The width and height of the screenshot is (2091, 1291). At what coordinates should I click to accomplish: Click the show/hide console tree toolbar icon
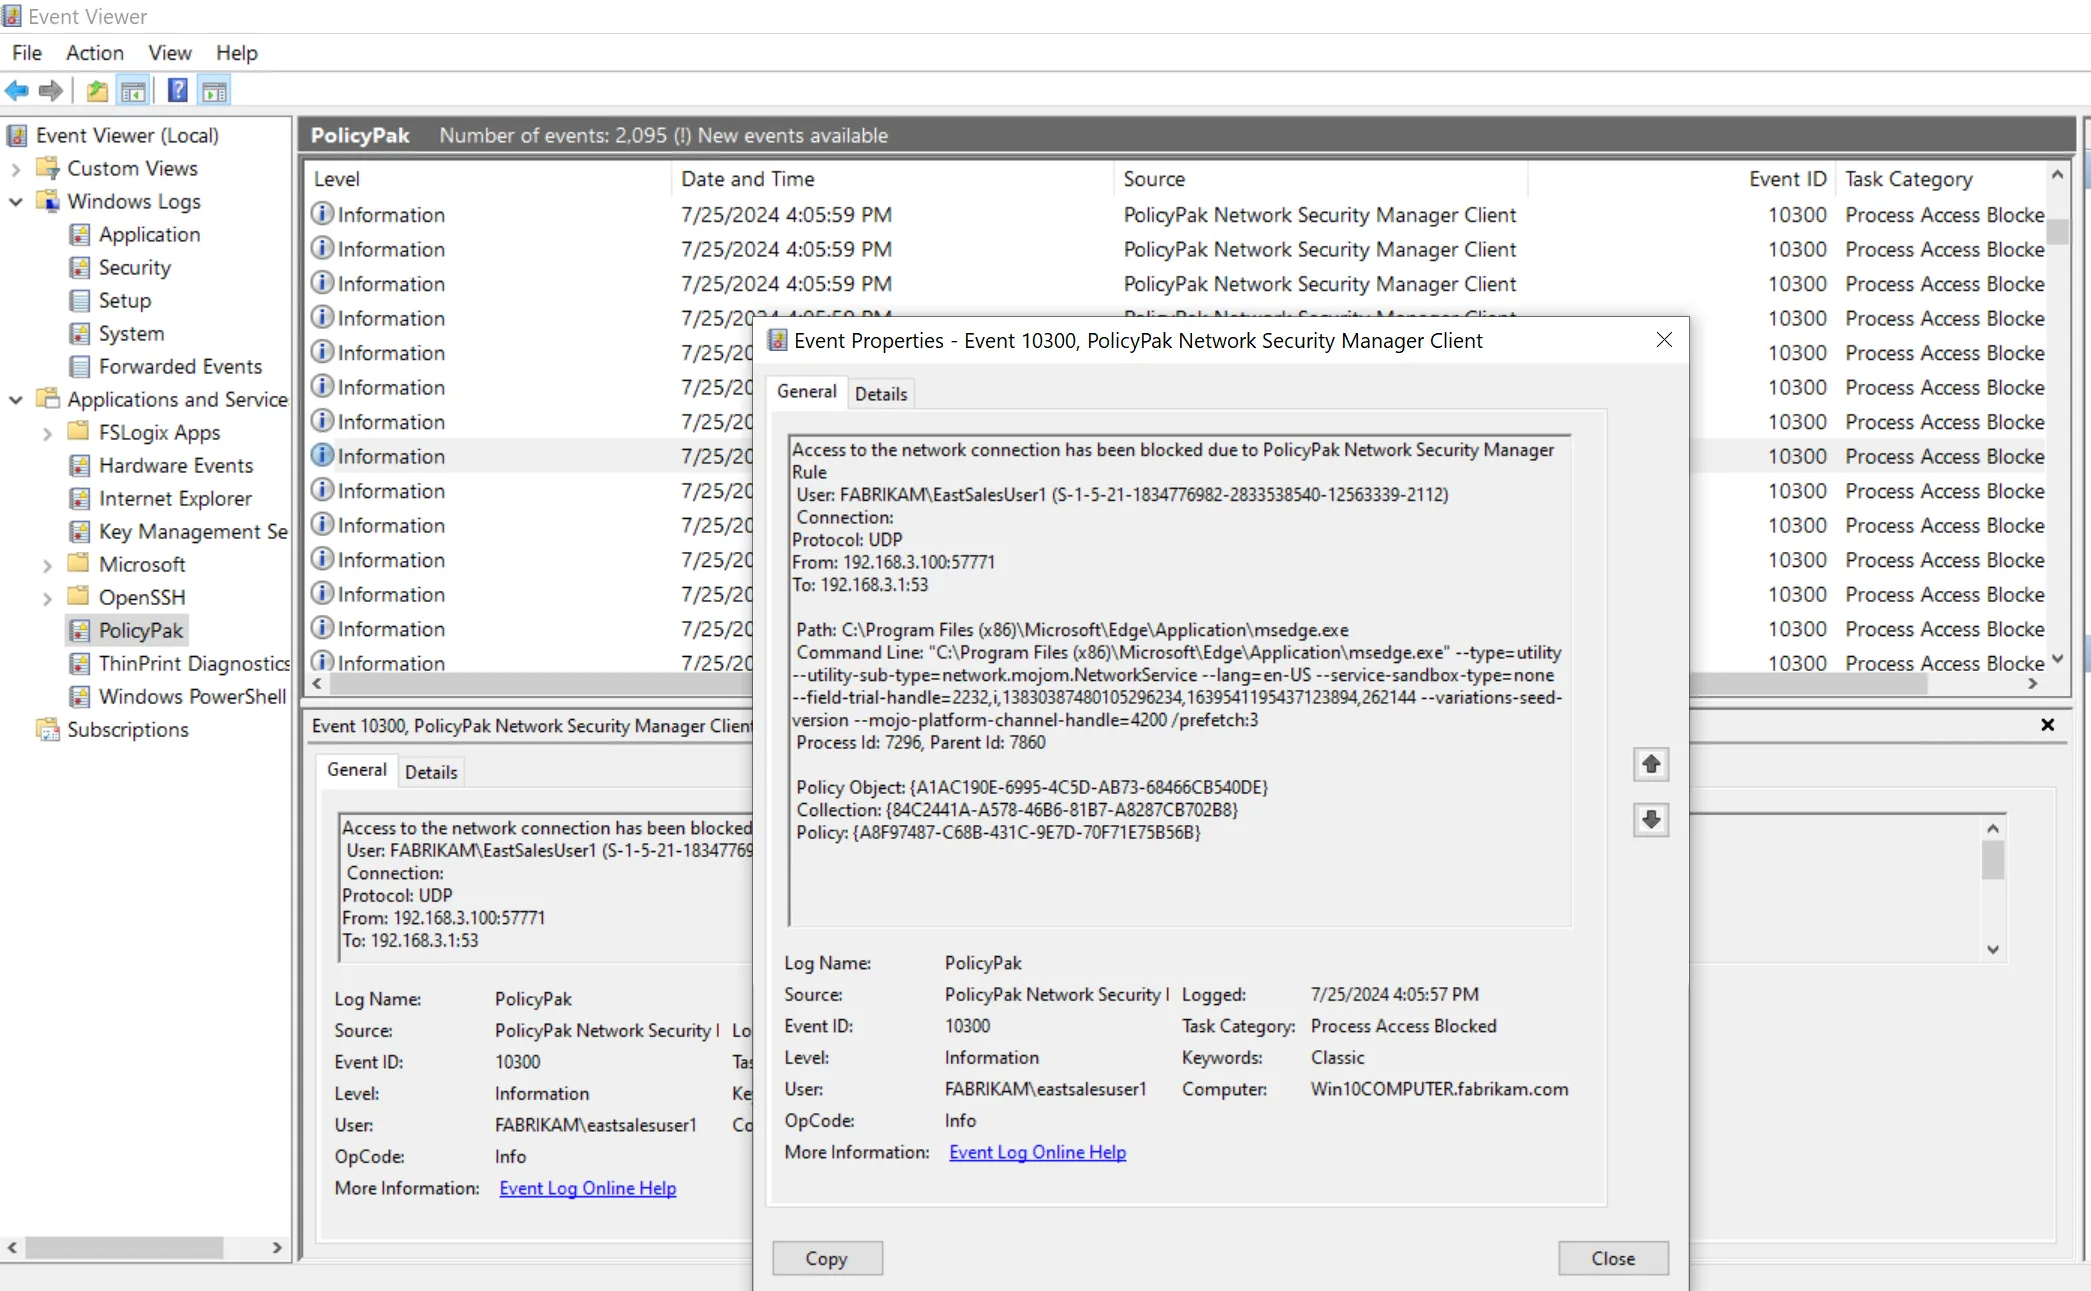133,91
